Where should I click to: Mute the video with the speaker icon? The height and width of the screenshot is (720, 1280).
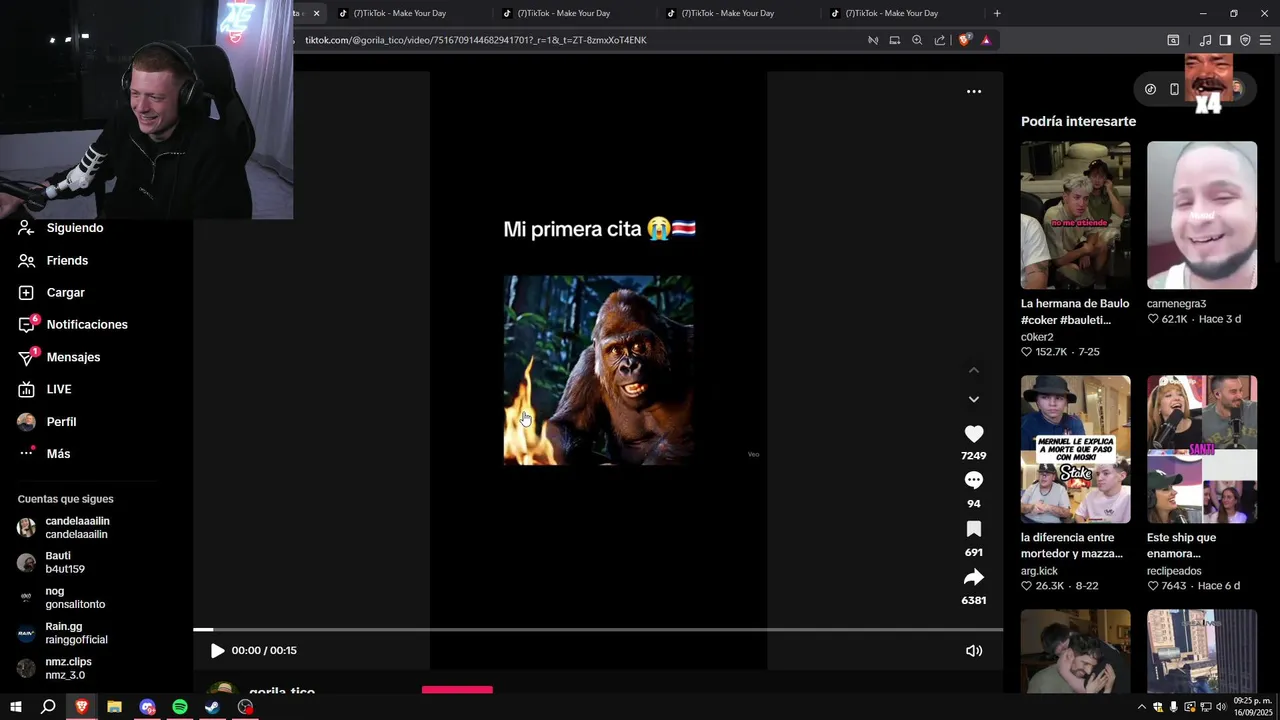[x=974, y=650]
